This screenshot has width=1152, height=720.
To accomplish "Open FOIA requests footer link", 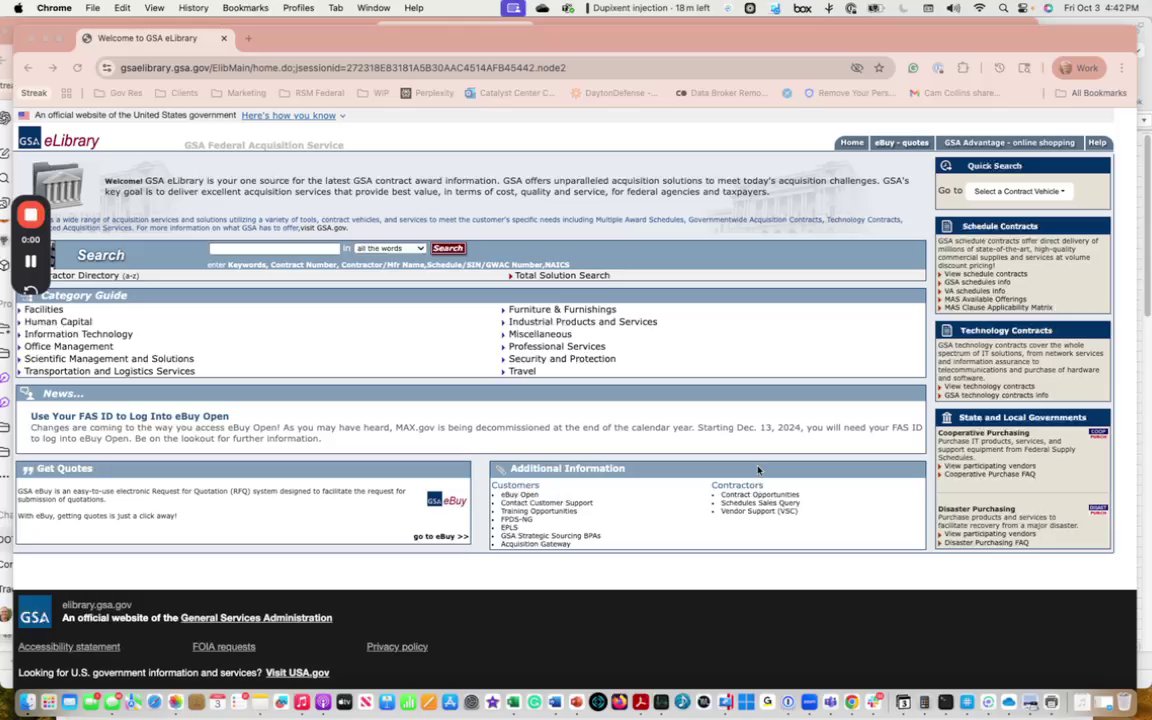I will (224, 647).
